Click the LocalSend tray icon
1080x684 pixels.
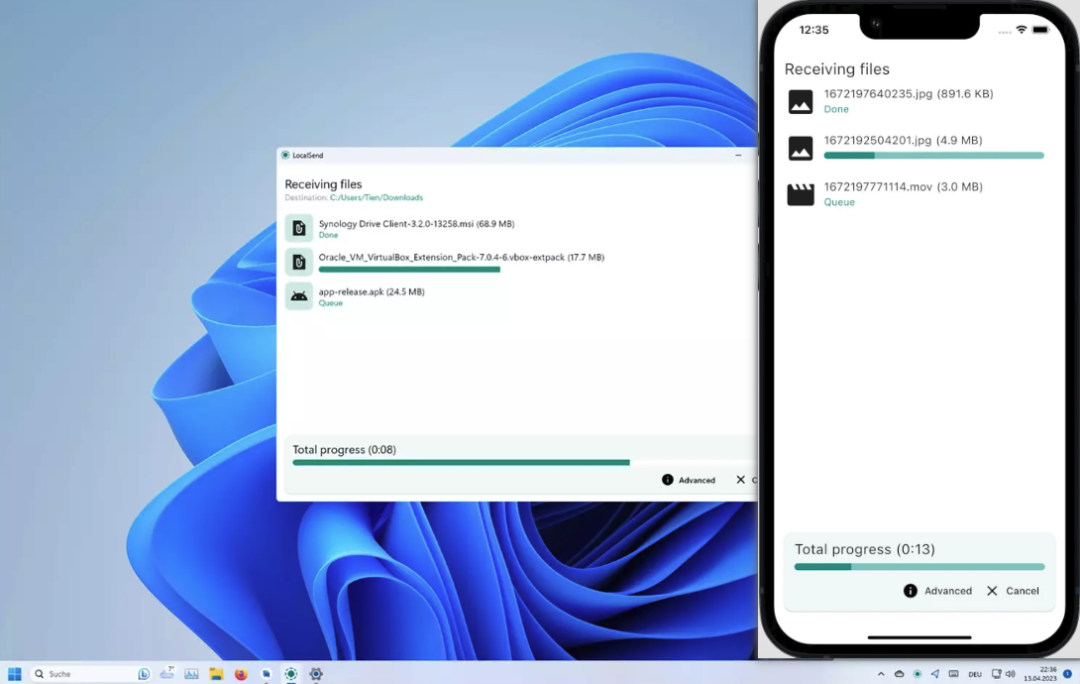tap(917, 674)
